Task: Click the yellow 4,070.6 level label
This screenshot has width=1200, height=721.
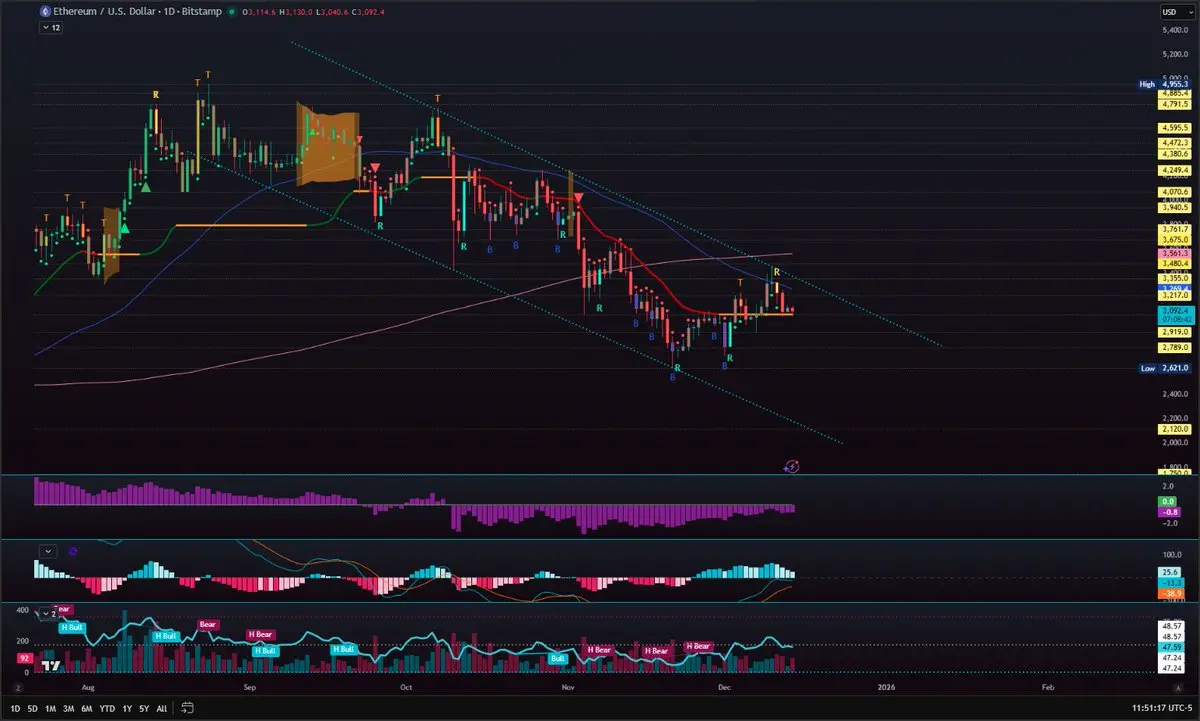Action: [1173, 191]
